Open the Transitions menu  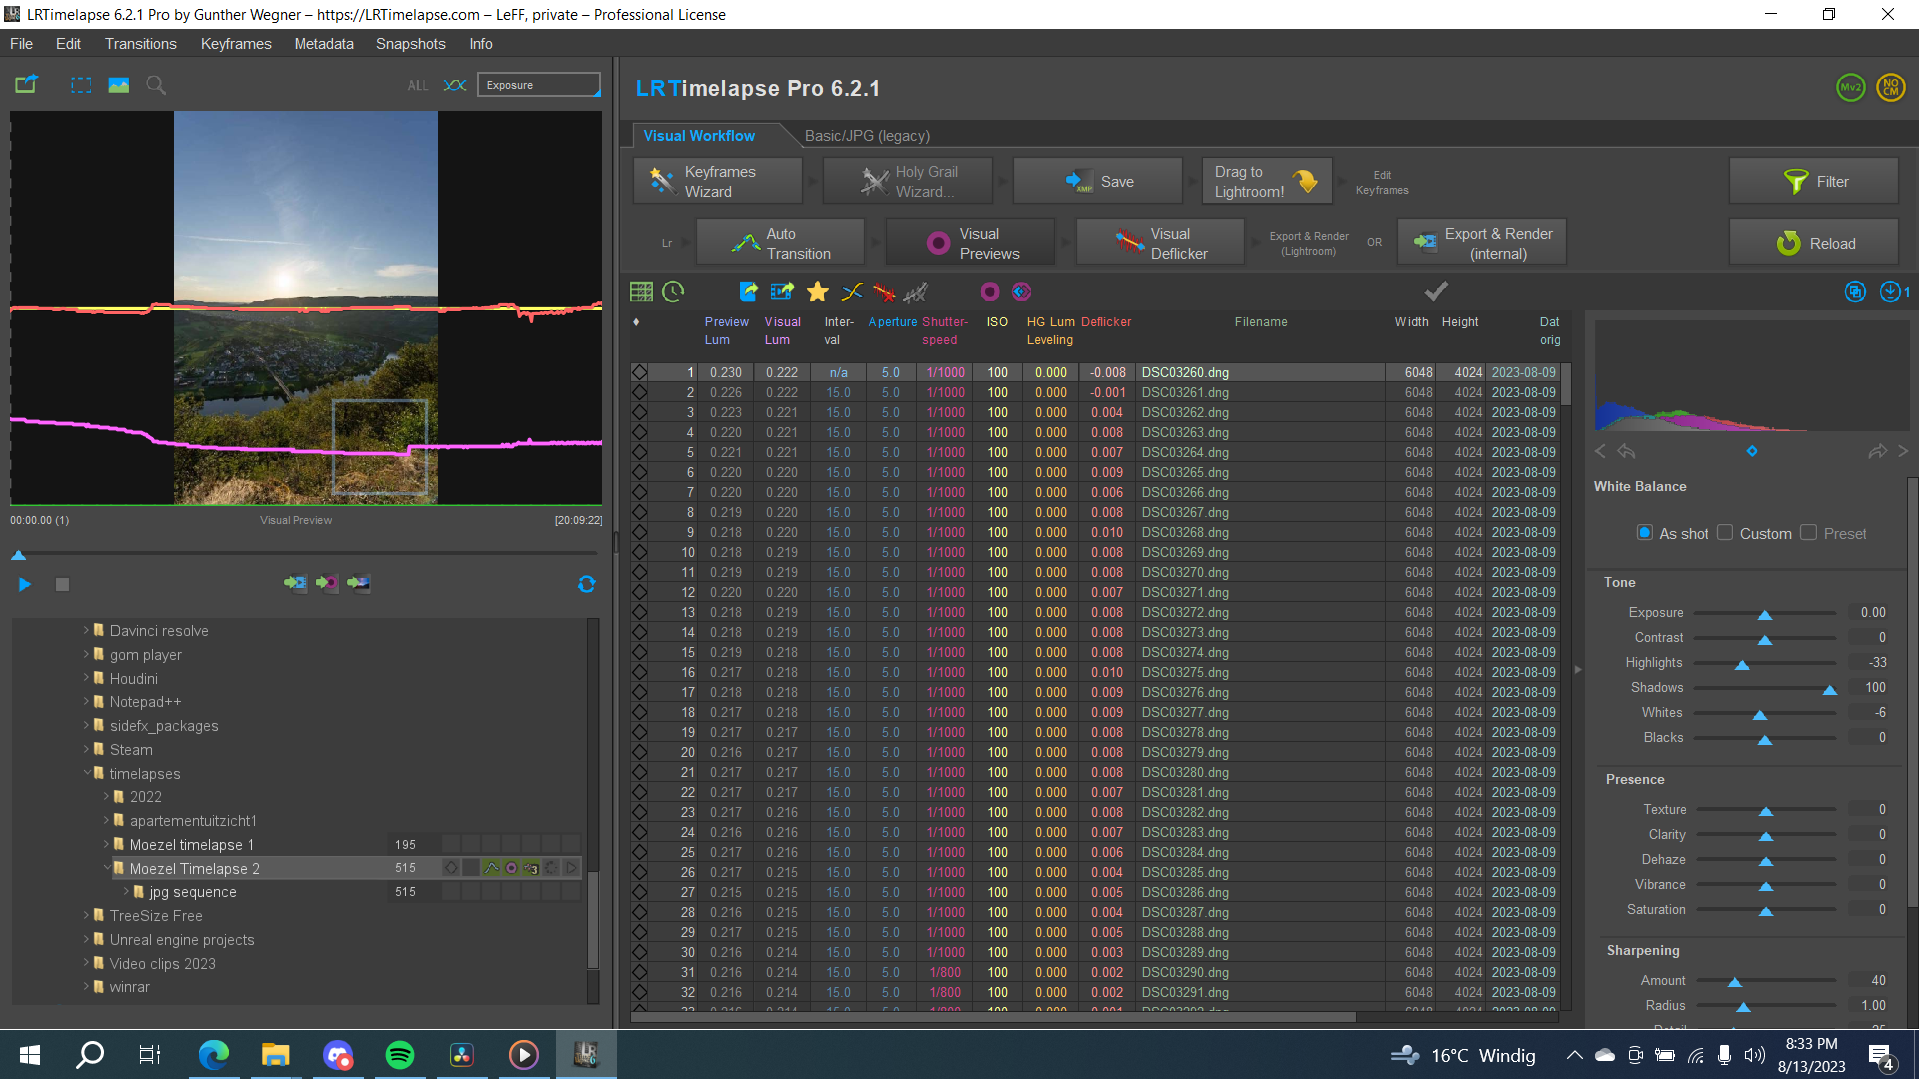tap(140, 44)
